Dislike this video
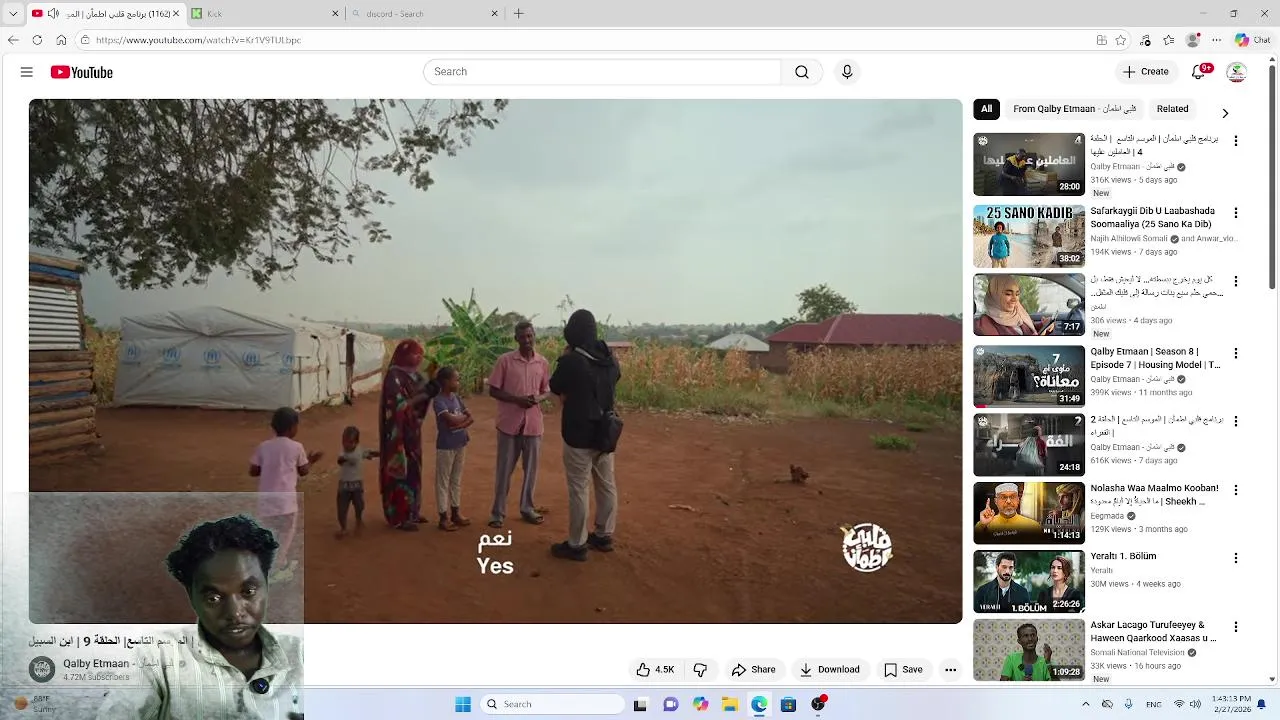Screen dimensions: 1280x720 coord(700,670)
